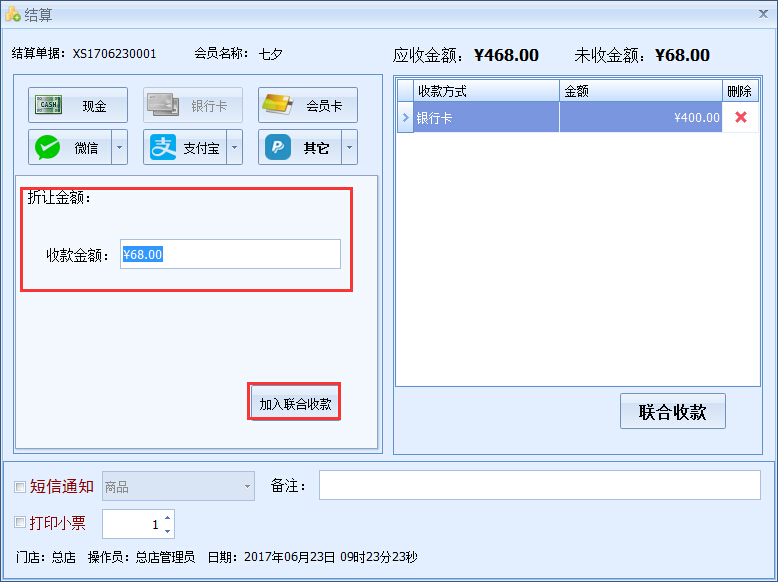
Task: Expand the WeChat (微信) dropdown arrow
Action: [x=120, y=148]
